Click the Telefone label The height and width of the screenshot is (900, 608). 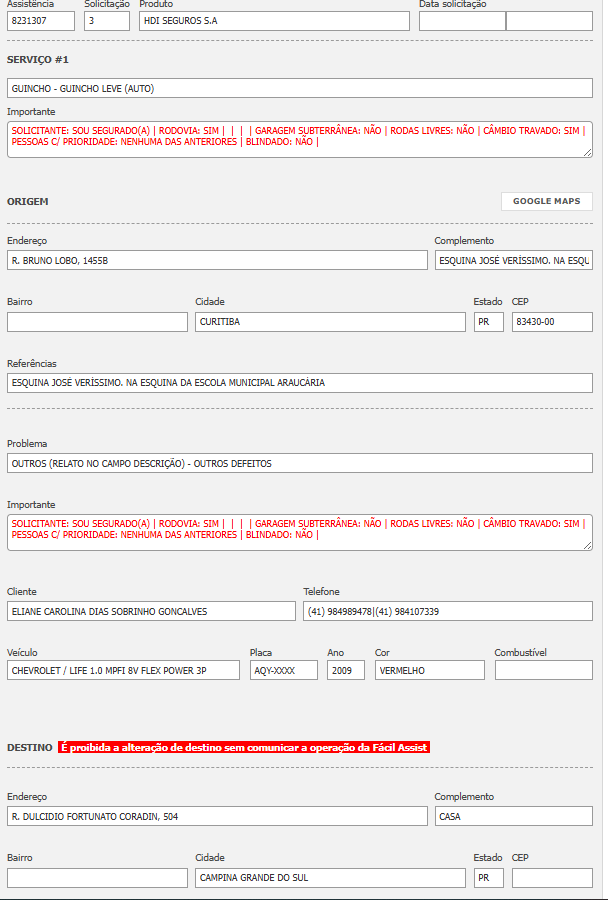(x=322, y=591)
